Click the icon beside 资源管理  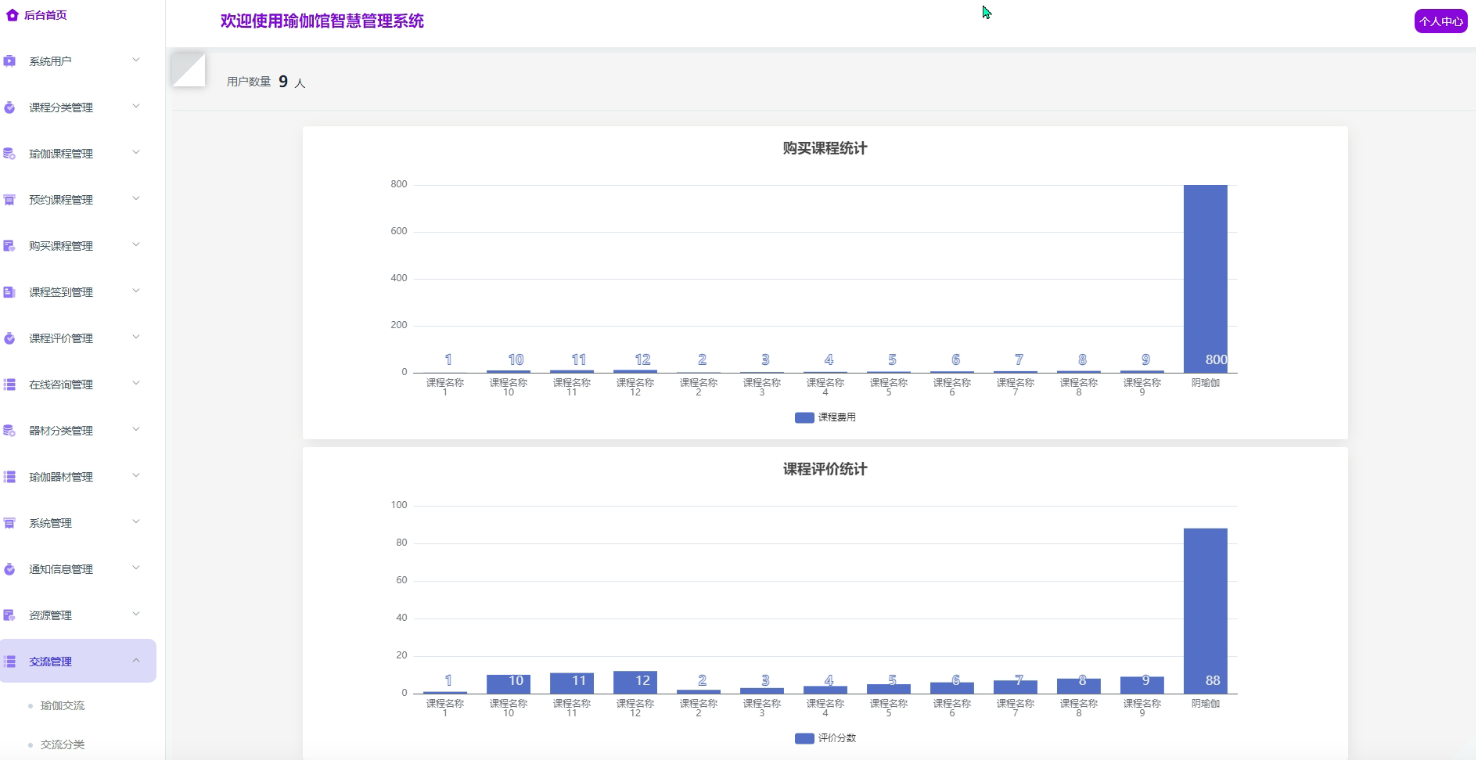tap(9, 615)
